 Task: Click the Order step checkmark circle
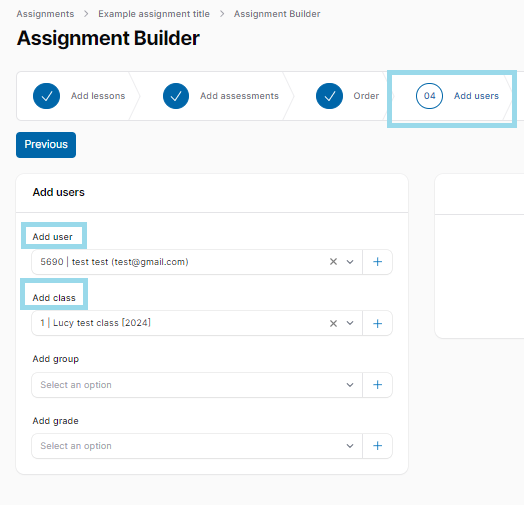coord(329,96)
